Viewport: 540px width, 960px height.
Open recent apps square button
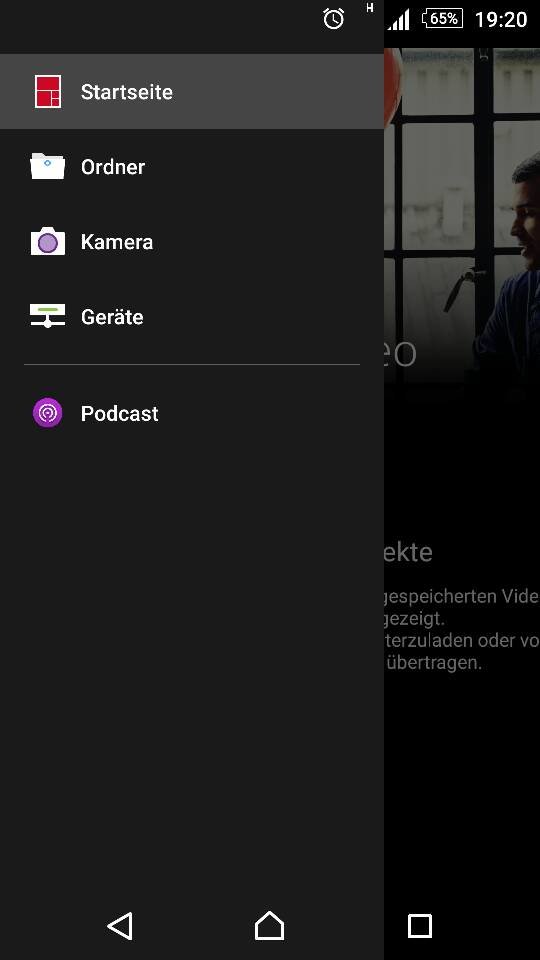(419, 926)
